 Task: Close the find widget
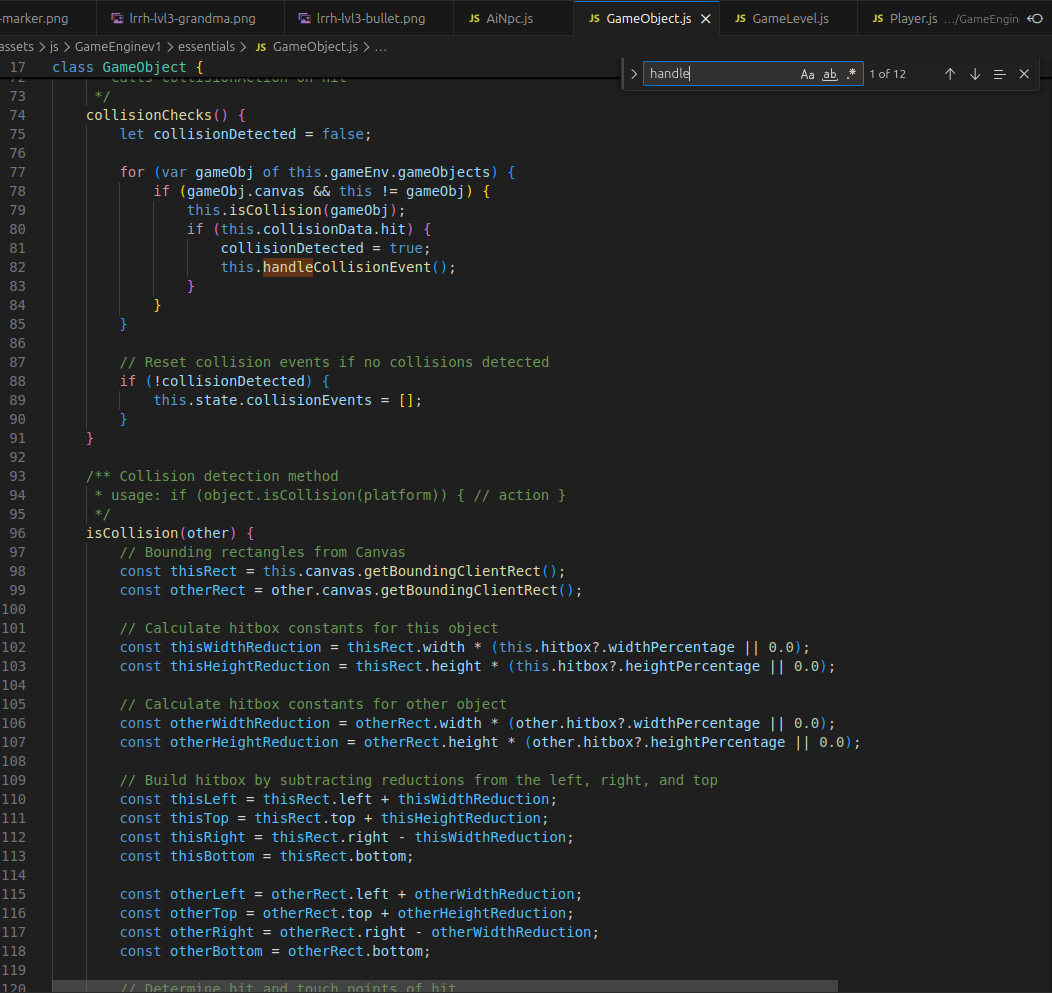1024,74
